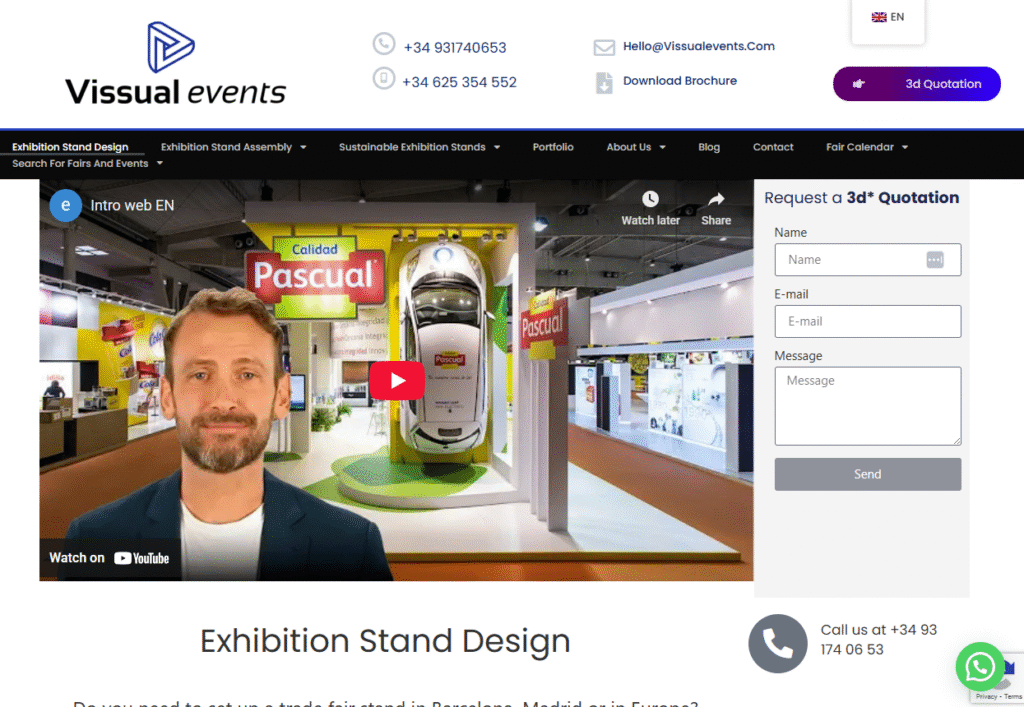This screenshot has height=707, width=1024.
Task: Open the Fair Calendar menu
Action: pyautogui.click(x=859, y=147)
